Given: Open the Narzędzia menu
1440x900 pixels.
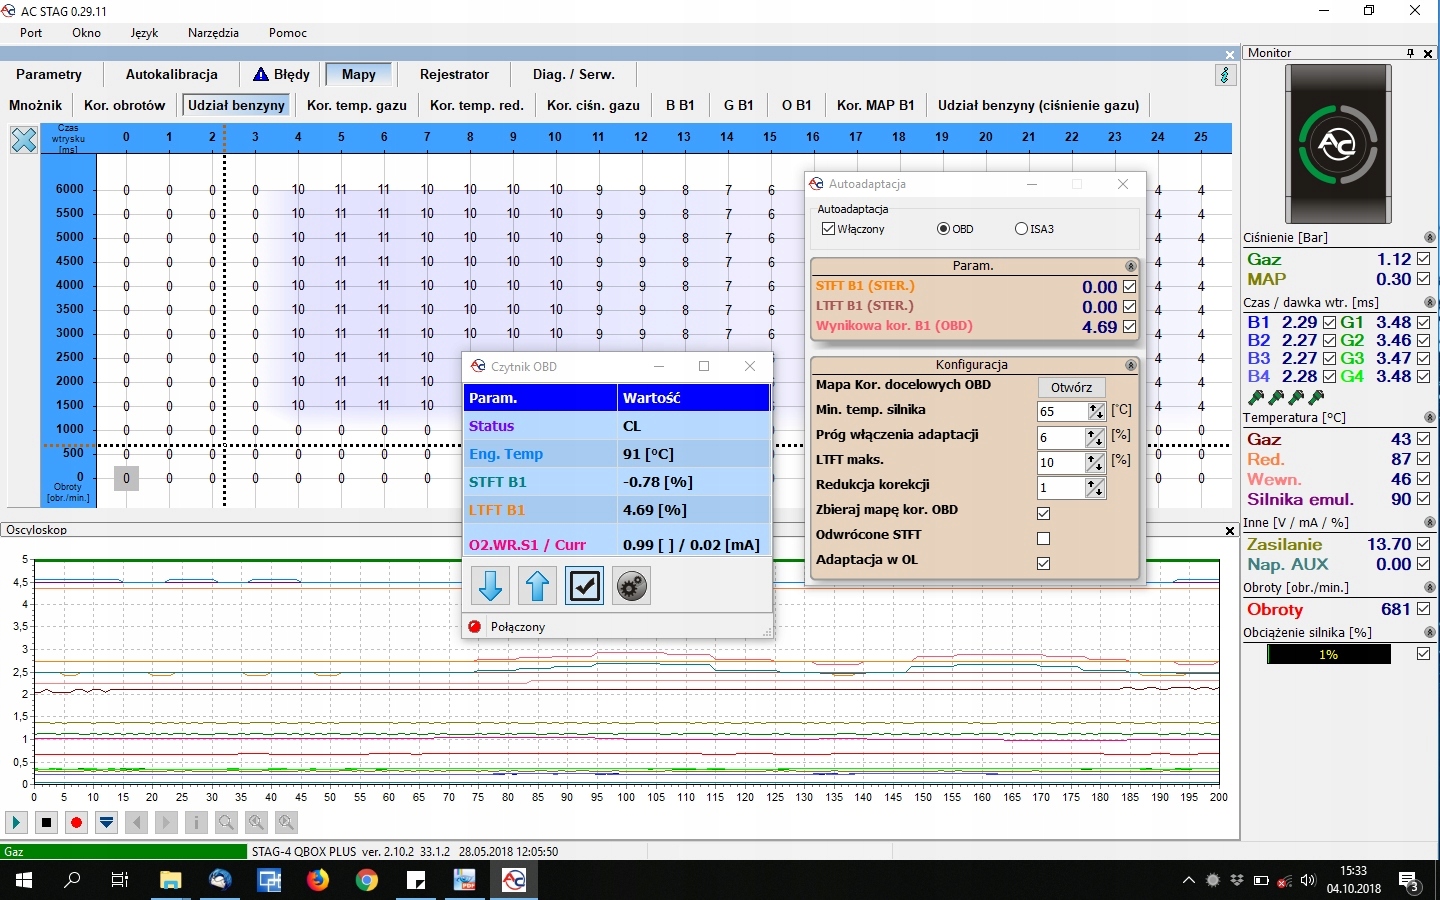Looking at the screenshot, I should coord(213,33).
